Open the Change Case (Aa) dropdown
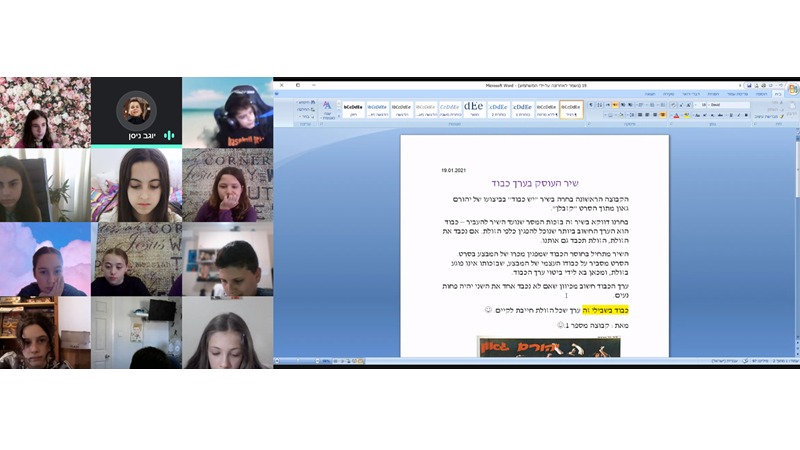The width and height of the screenshot is (800, 450). (697, 115)
